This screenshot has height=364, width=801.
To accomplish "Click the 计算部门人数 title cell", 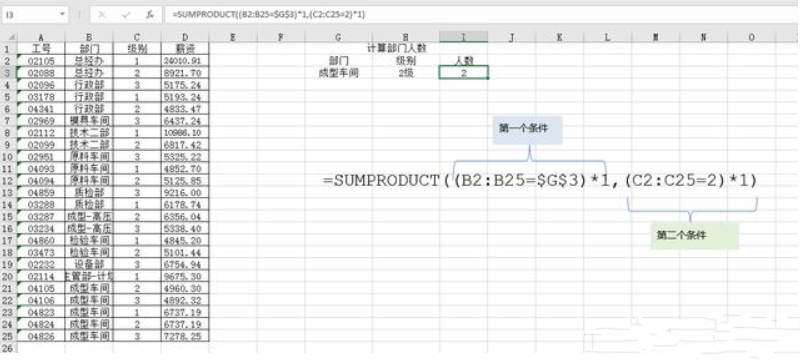I will [x=396, y=49].
